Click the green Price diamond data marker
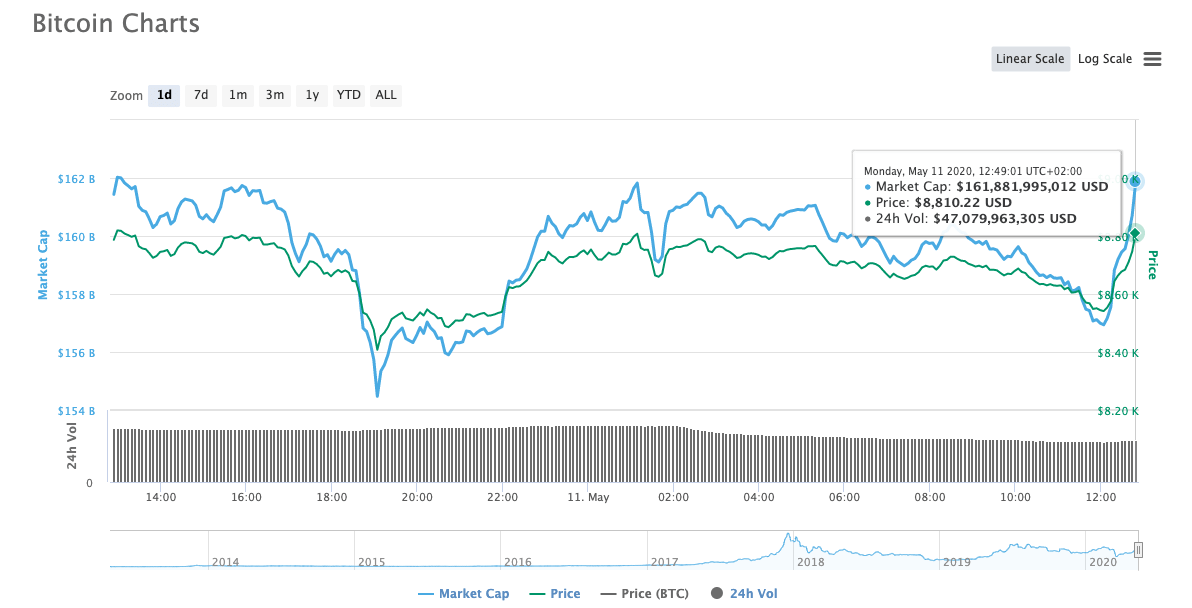This screenshot has width=1192, height=608. pos(1135,233)
